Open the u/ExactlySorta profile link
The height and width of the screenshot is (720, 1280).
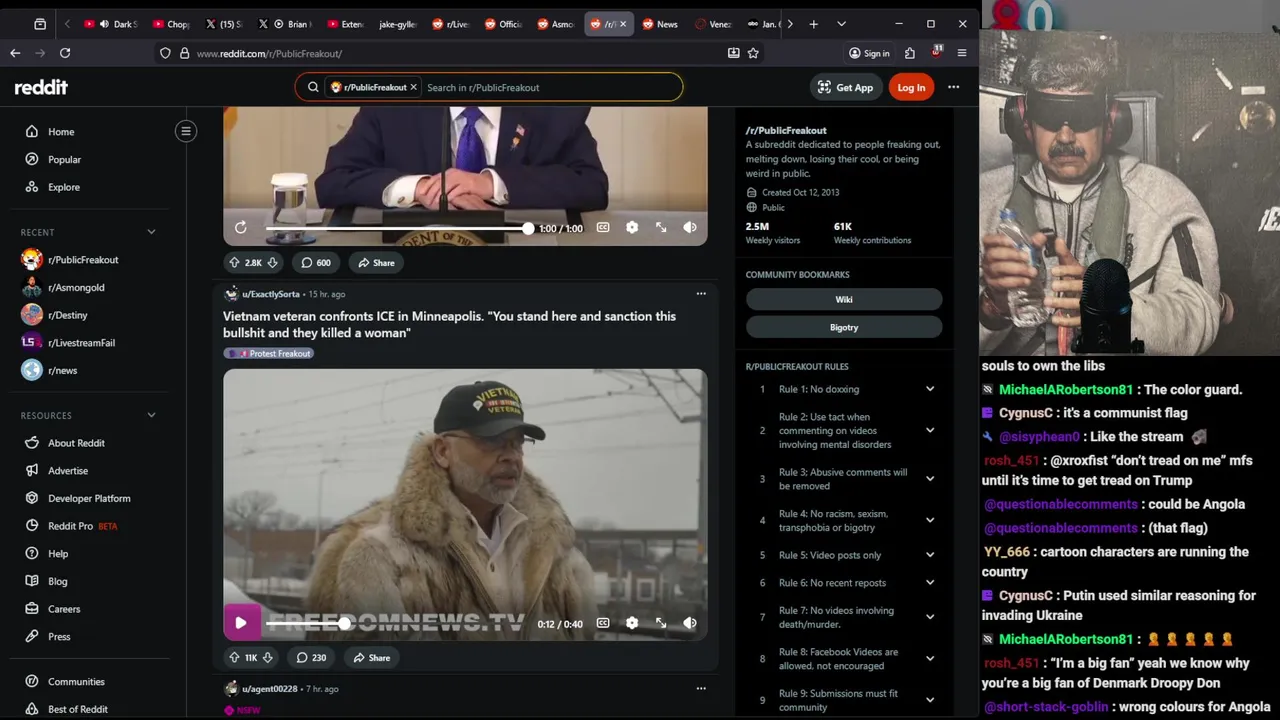[x=271, y=294]
